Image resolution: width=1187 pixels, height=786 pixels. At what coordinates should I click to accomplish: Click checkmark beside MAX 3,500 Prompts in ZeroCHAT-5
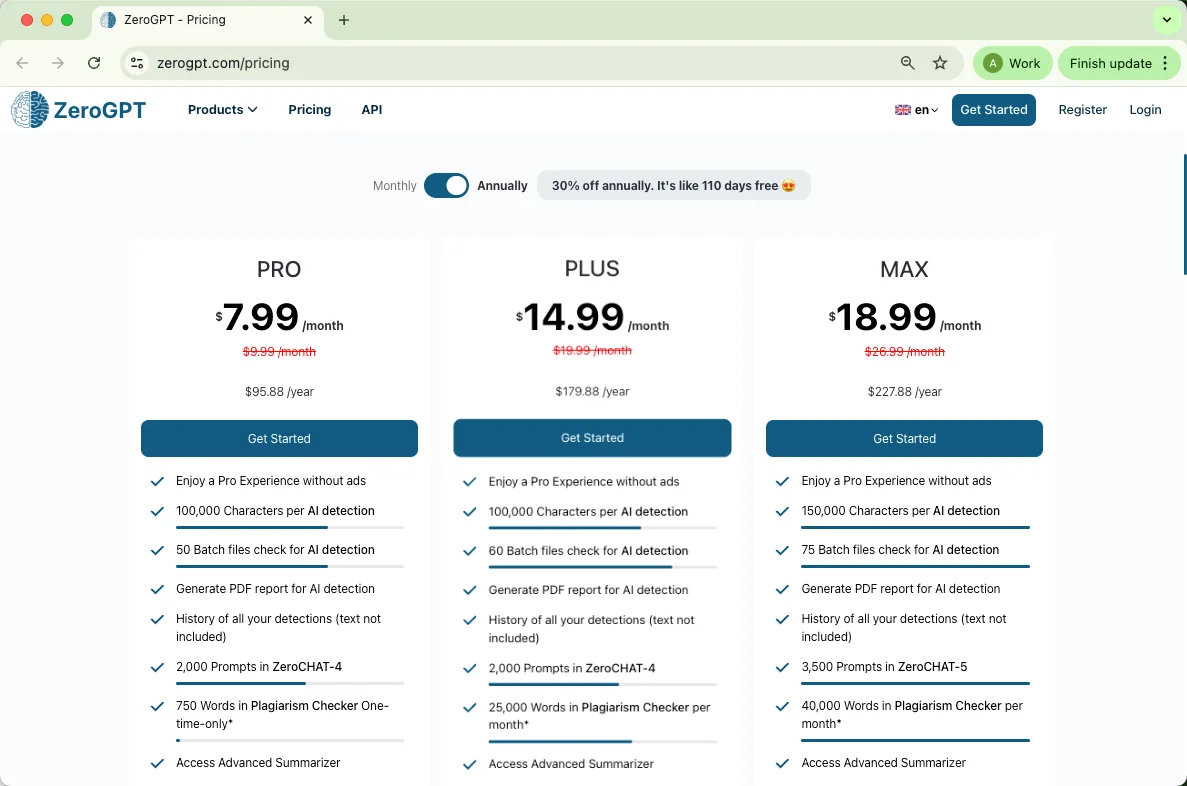coord(782,667)
